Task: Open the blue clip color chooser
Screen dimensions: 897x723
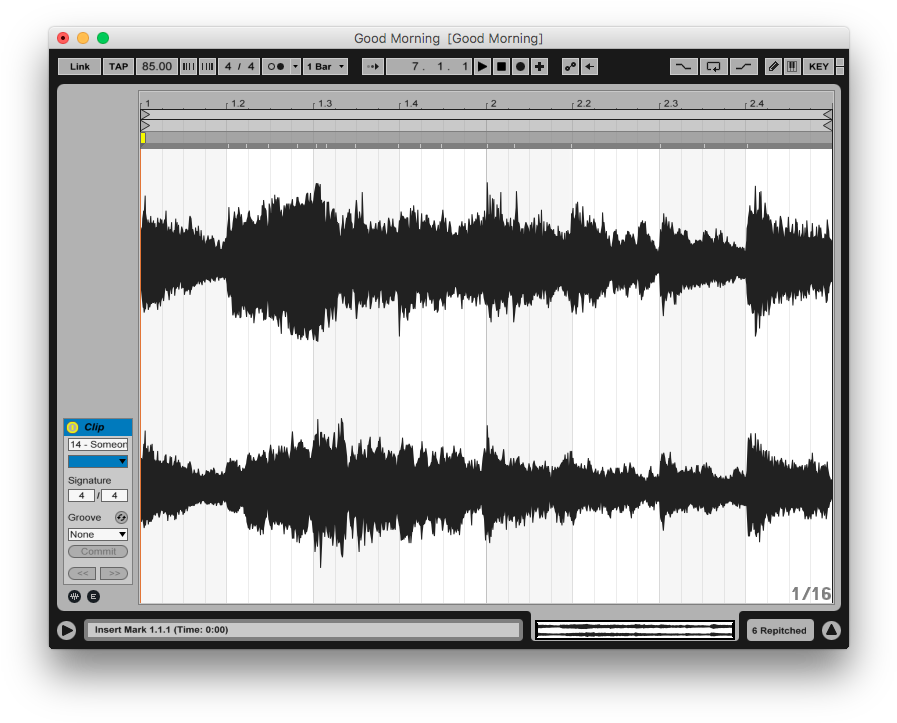Action: click(x=98, y=461)
